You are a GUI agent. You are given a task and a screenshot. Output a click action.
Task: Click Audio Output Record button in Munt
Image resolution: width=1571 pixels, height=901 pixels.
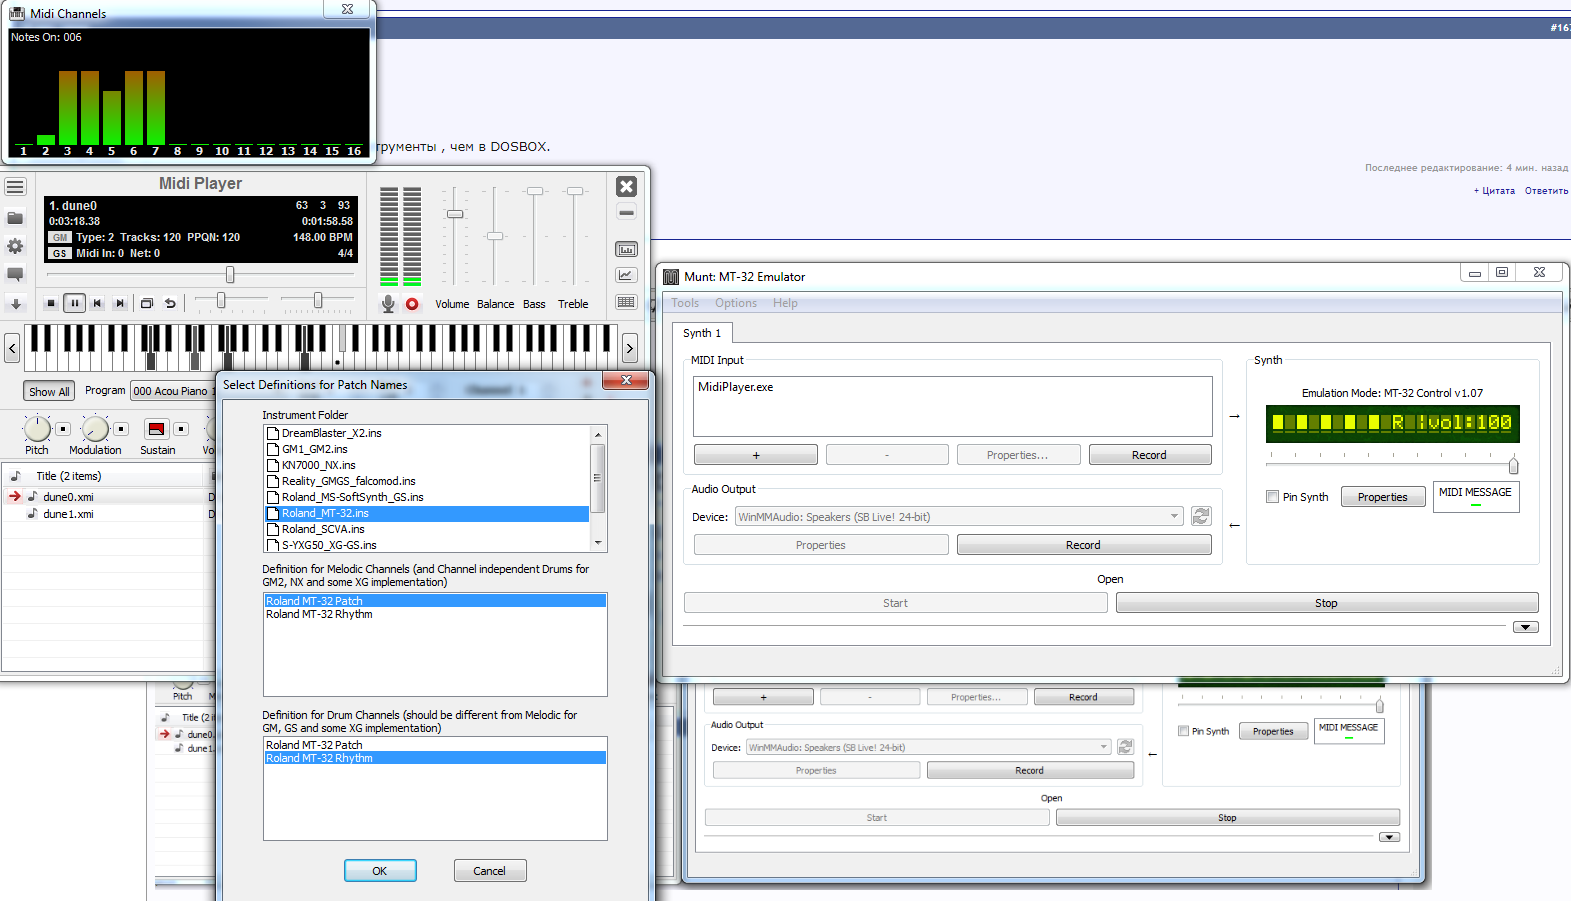coord(1083,545)
